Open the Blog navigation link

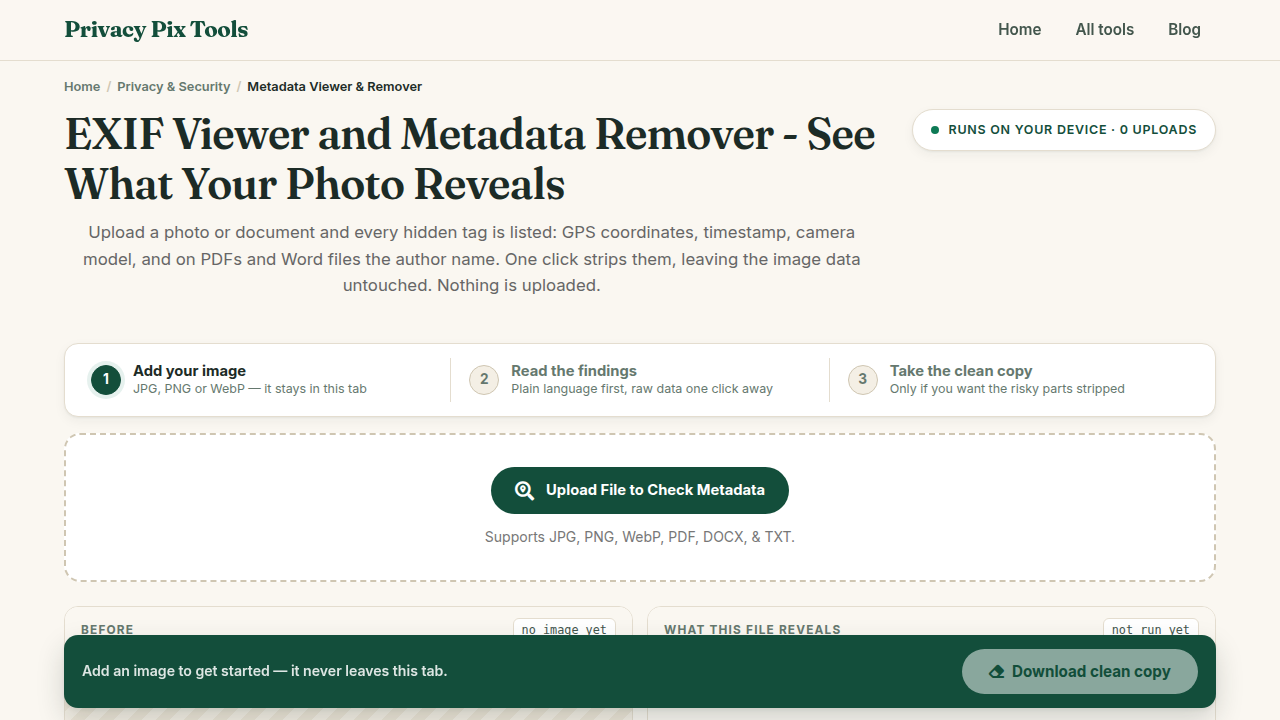tap(1184, 30)
